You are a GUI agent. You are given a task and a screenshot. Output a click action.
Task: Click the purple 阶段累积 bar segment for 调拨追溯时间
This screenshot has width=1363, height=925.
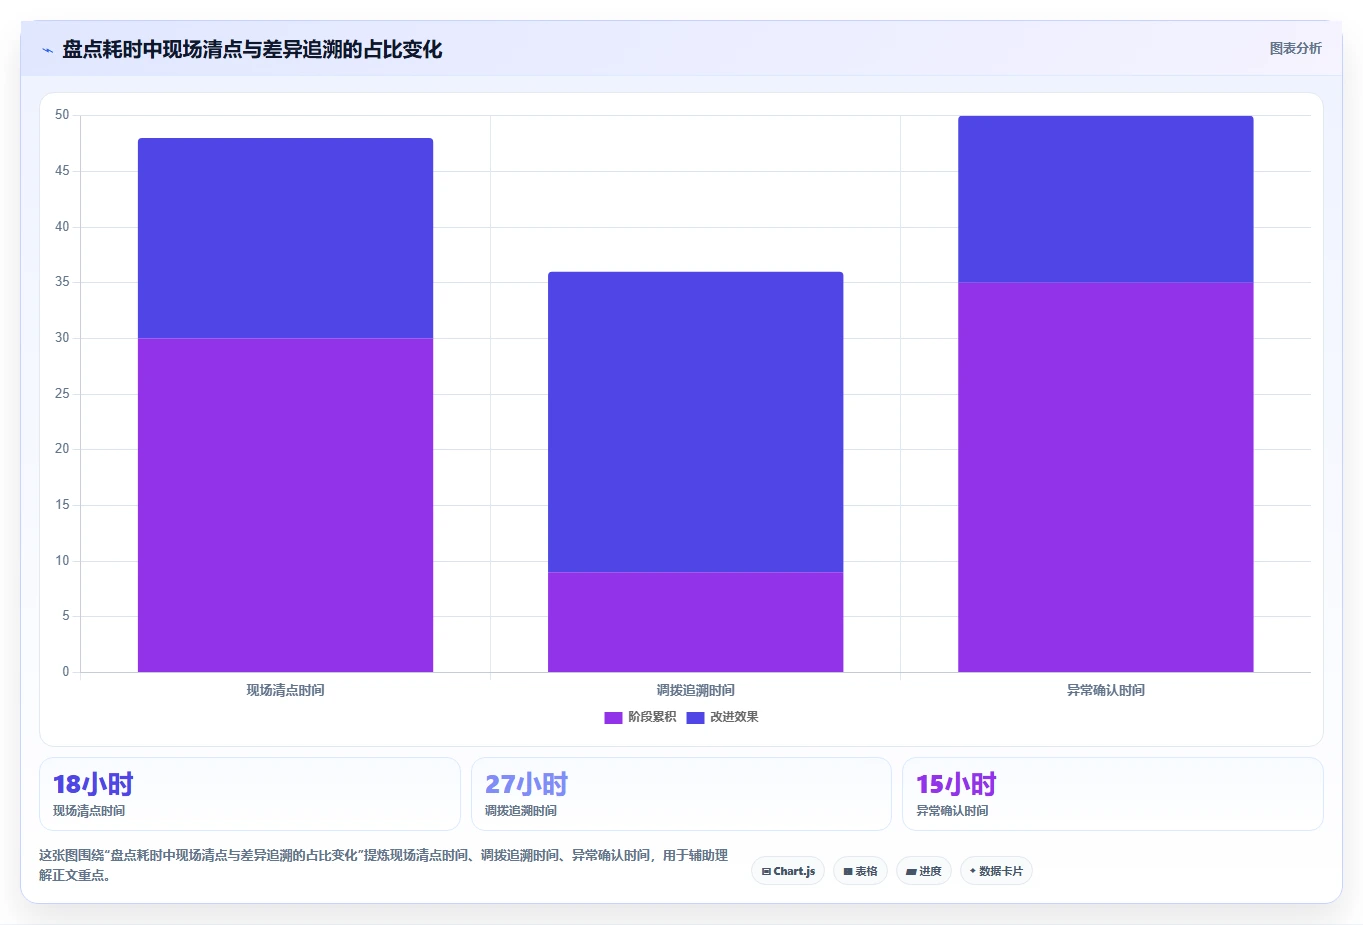coord(695,622)
